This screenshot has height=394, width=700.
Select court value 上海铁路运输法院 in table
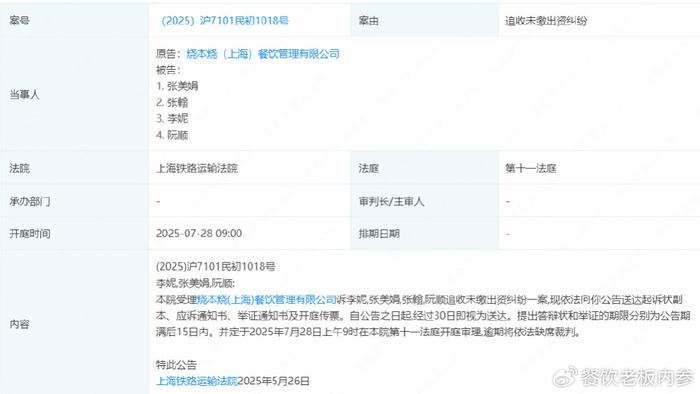[x=197, y=168]
